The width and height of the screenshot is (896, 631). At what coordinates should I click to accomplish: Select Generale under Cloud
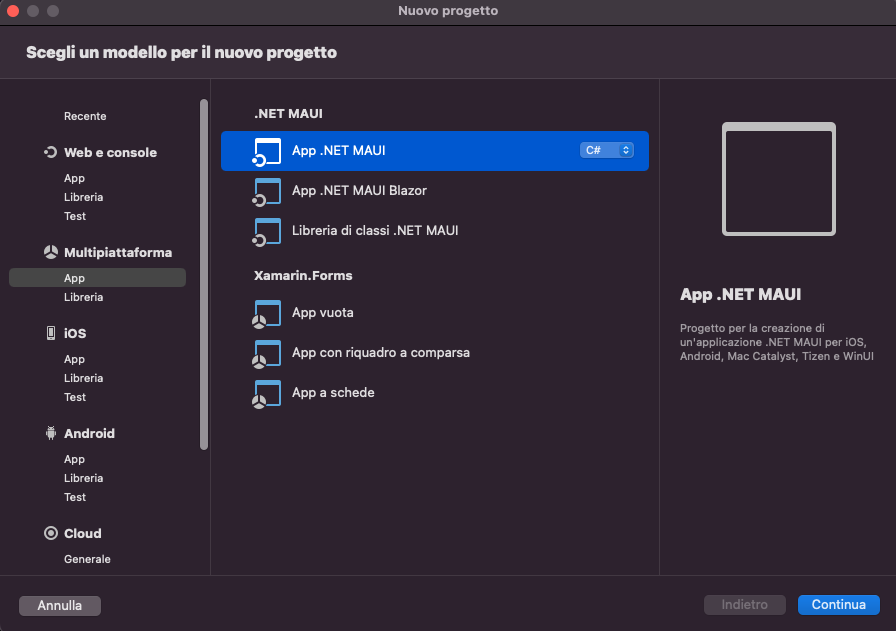[x=87, y=559]
